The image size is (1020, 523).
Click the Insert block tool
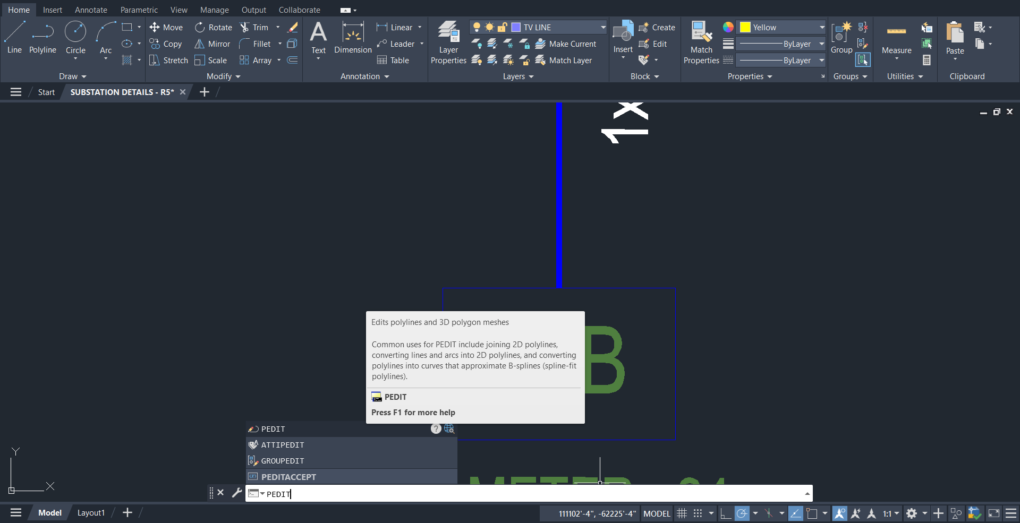pyautogui.click(x=623, y=38)
